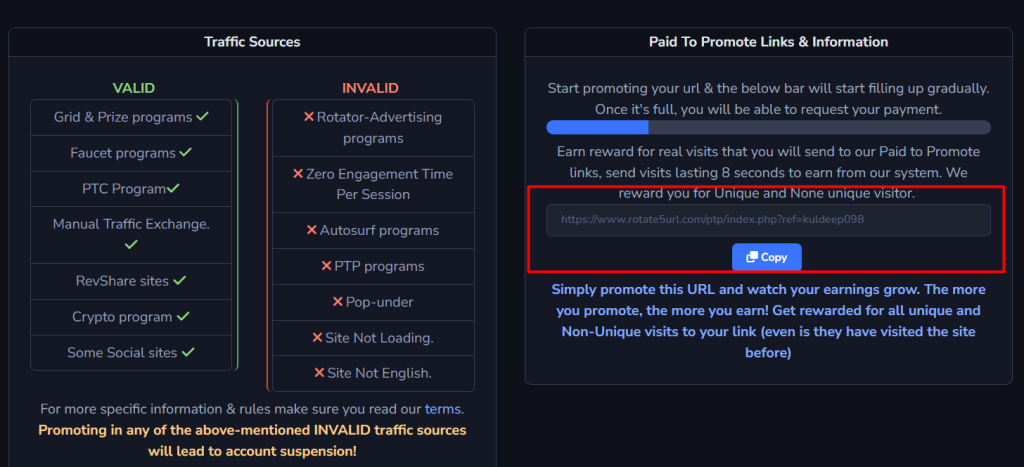Open the terms link

pyautogui.click(x=443, y=409)
